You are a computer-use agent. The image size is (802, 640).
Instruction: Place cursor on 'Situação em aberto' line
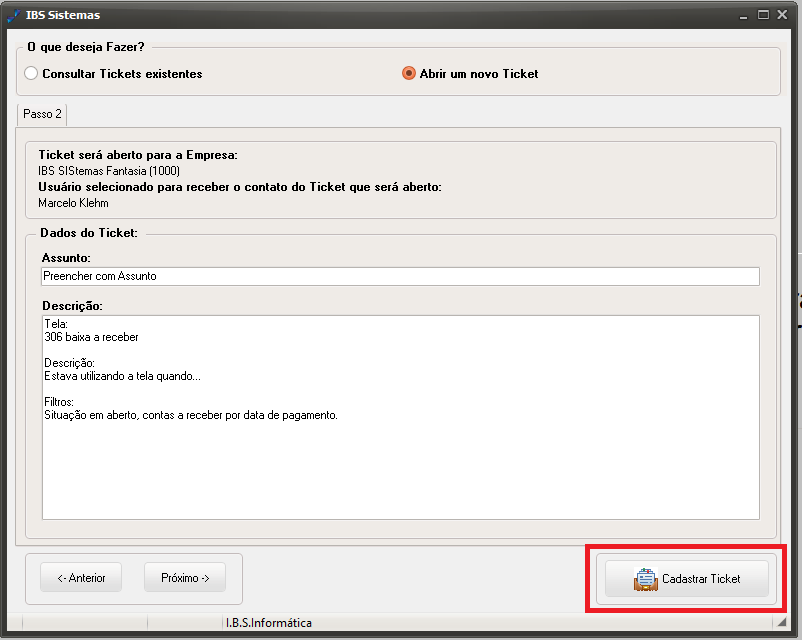191,415
